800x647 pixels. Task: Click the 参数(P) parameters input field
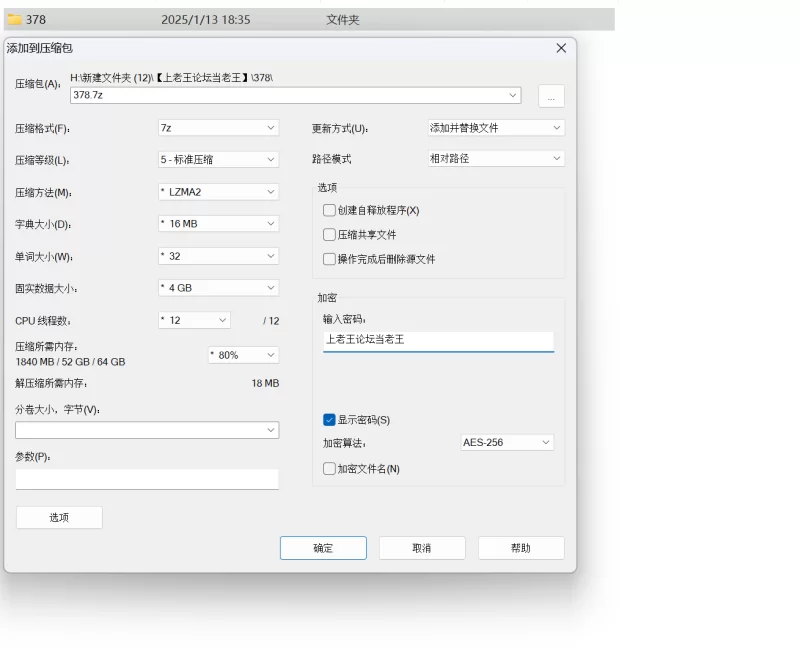147,479
